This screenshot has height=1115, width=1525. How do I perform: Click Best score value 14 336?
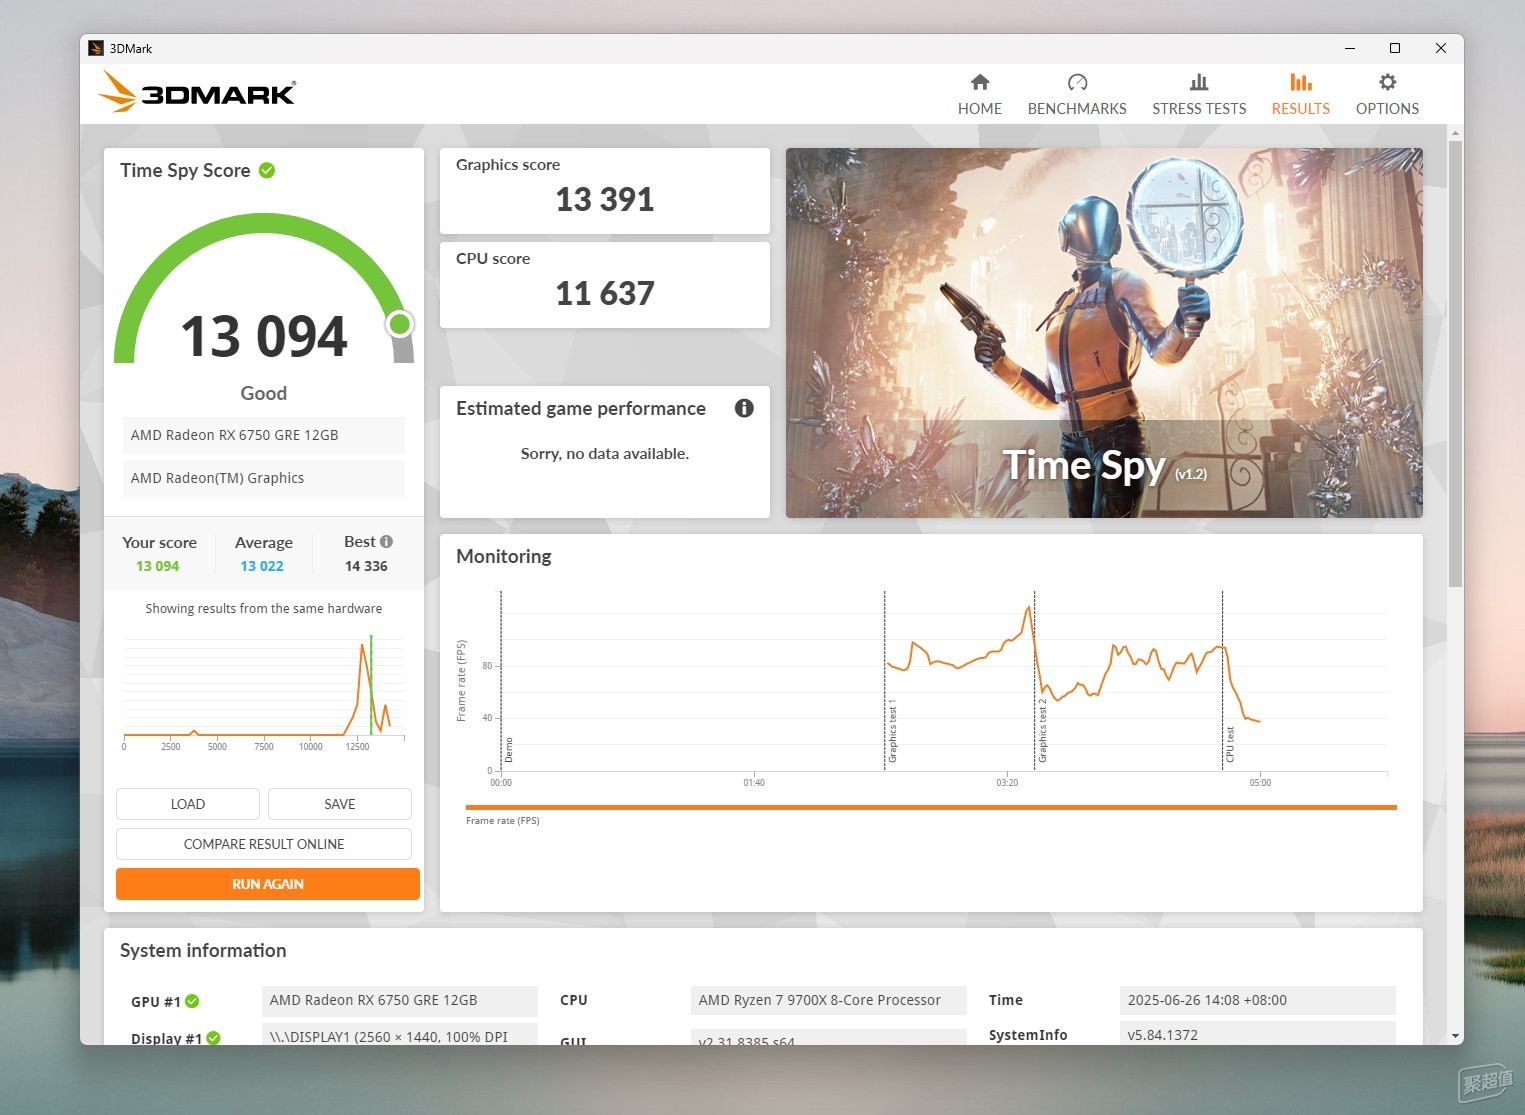(366, 566)
